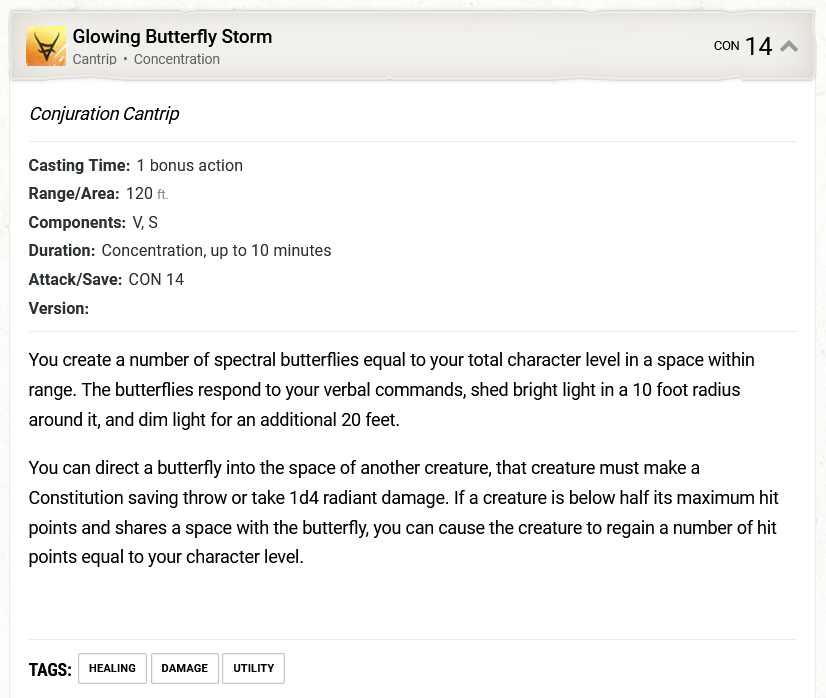The width and height of the screenshot is (826, 698).
Task: Select the DAMAGE tag
Action: coord(184,668)
